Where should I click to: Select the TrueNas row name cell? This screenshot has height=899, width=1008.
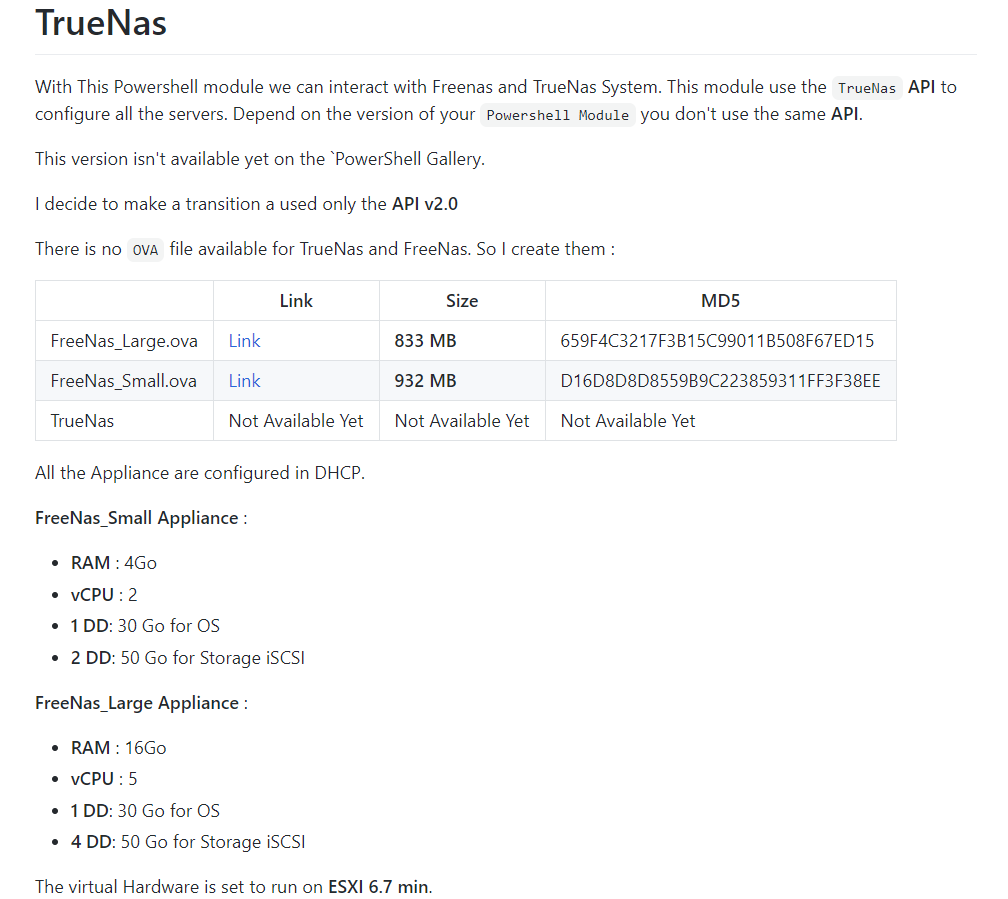click(124, 421)
